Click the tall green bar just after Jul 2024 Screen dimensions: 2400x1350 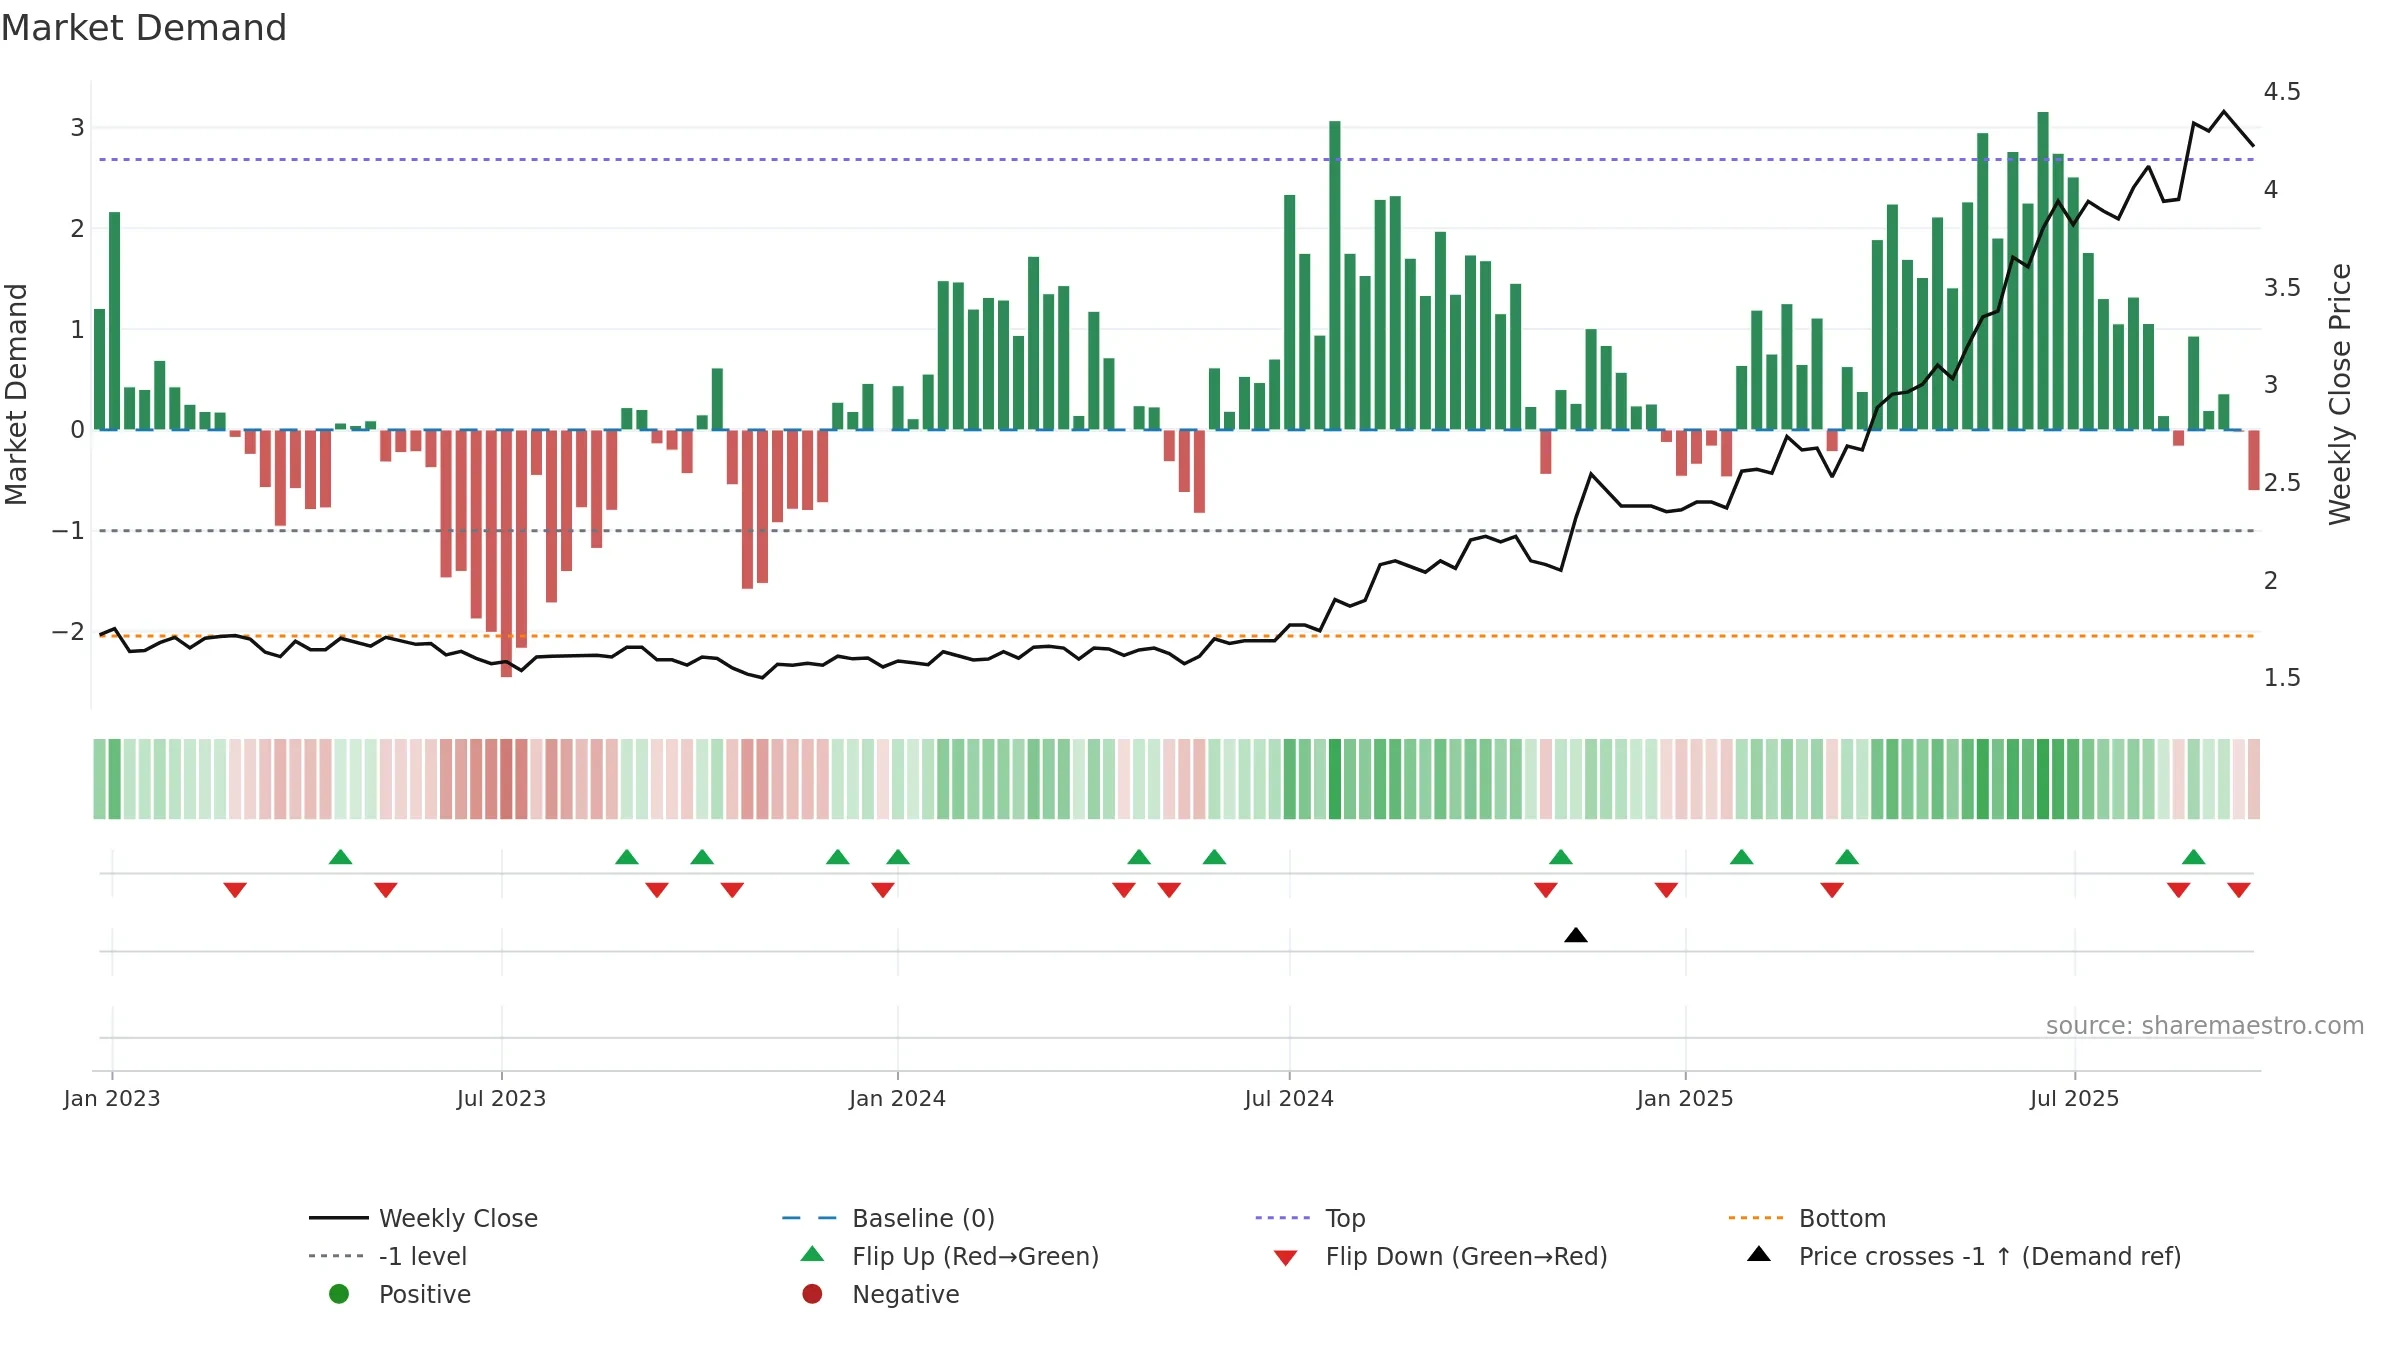[x=1335, y=276]
